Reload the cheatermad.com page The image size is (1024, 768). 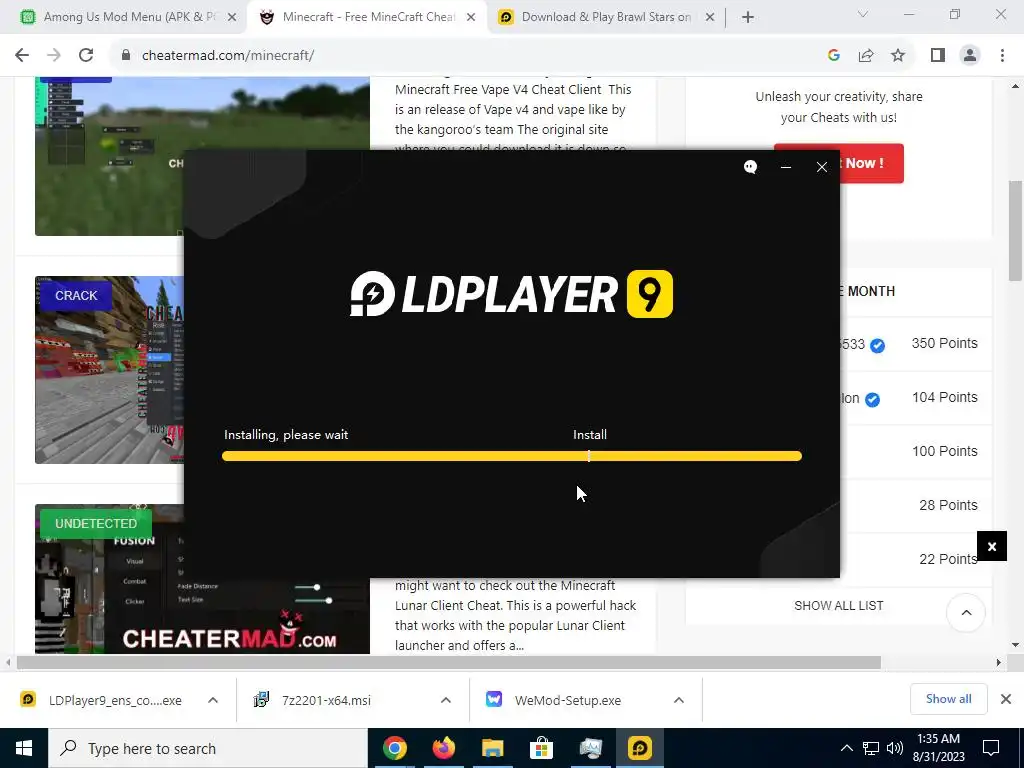pos(86,56)
